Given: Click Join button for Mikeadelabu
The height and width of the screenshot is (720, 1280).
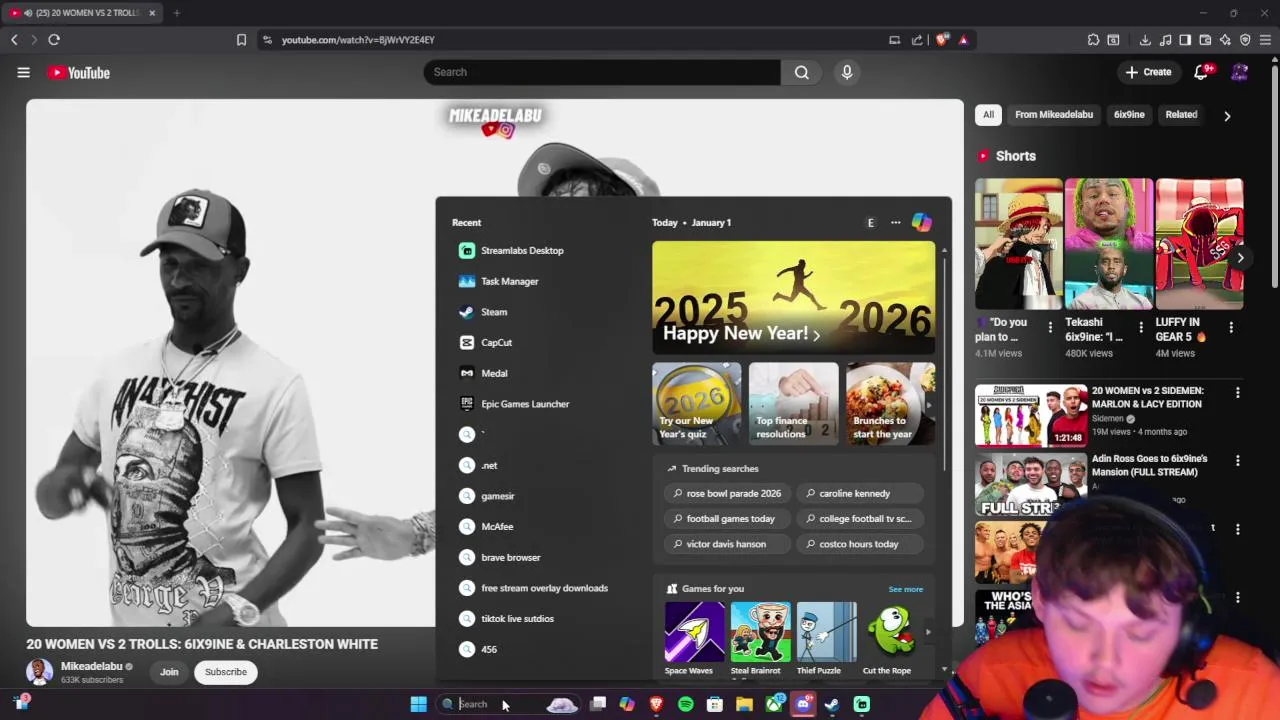Looking at the screenshot, I should 169,672.
